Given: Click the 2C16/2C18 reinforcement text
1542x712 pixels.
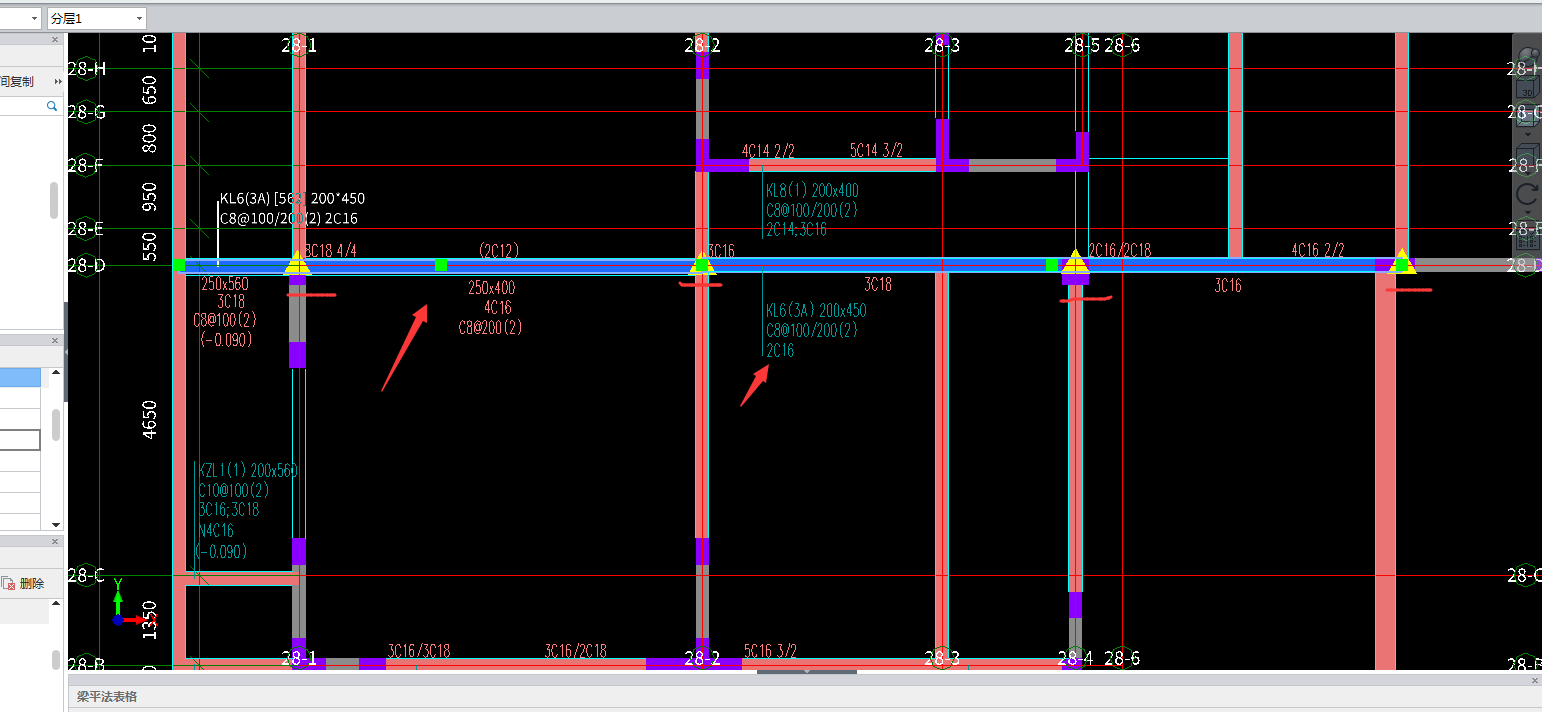Looking at the screenshot, I should pyautogui.click(x=1119, y=250).
